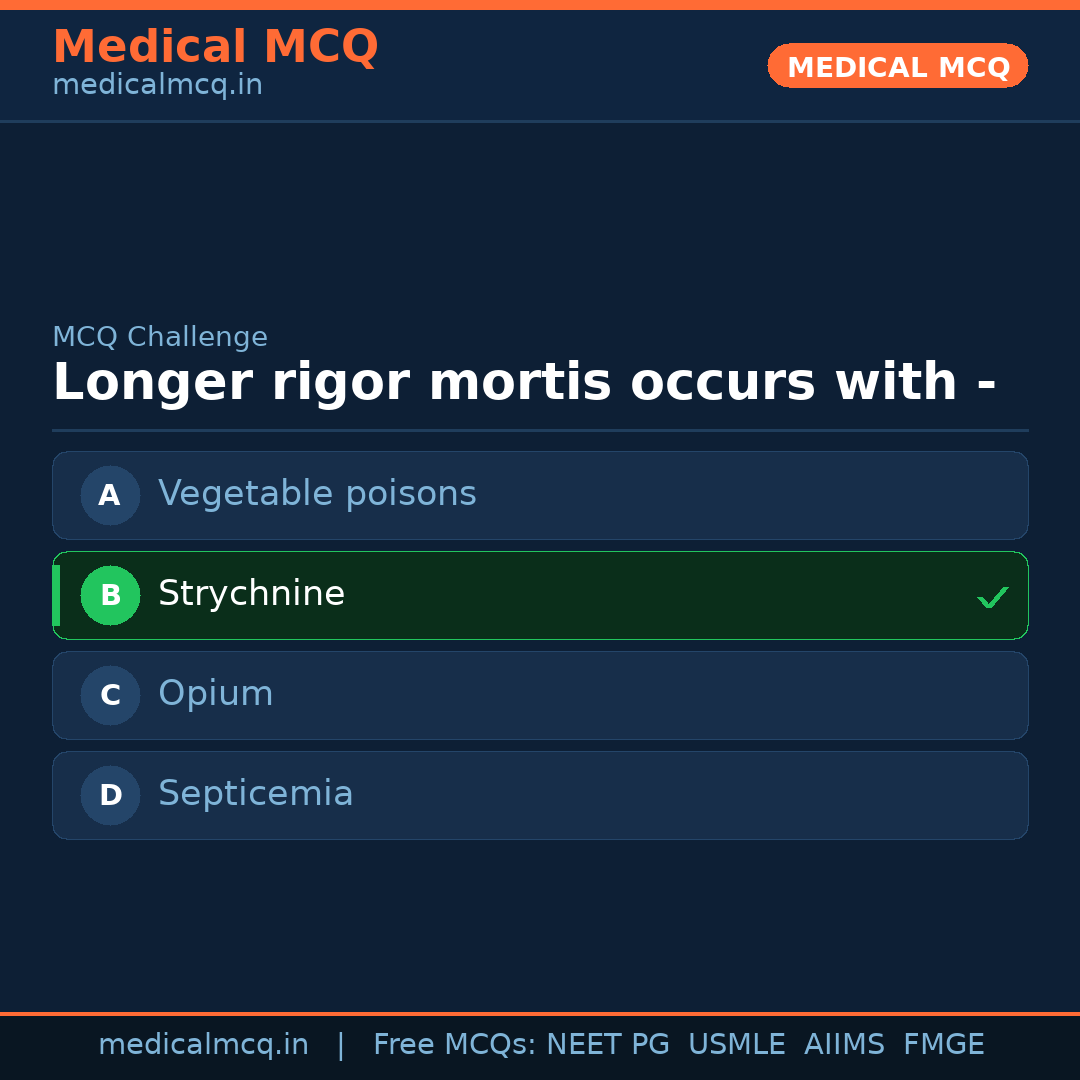Click the NEET PG label

[607, 1043]
